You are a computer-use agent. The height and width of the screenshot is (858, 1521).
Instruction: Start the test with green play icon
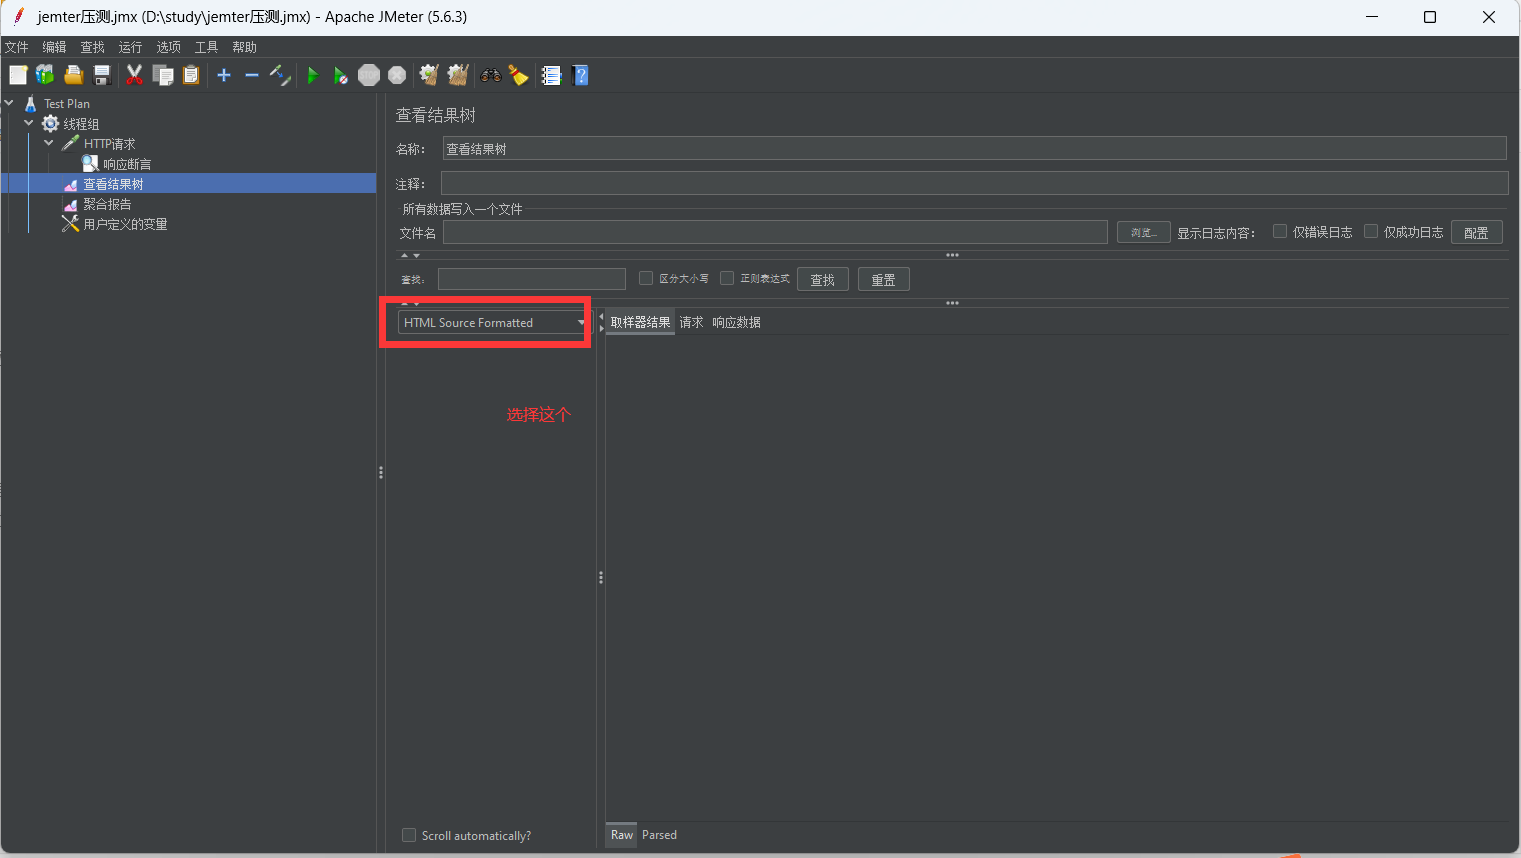point(312,75)
